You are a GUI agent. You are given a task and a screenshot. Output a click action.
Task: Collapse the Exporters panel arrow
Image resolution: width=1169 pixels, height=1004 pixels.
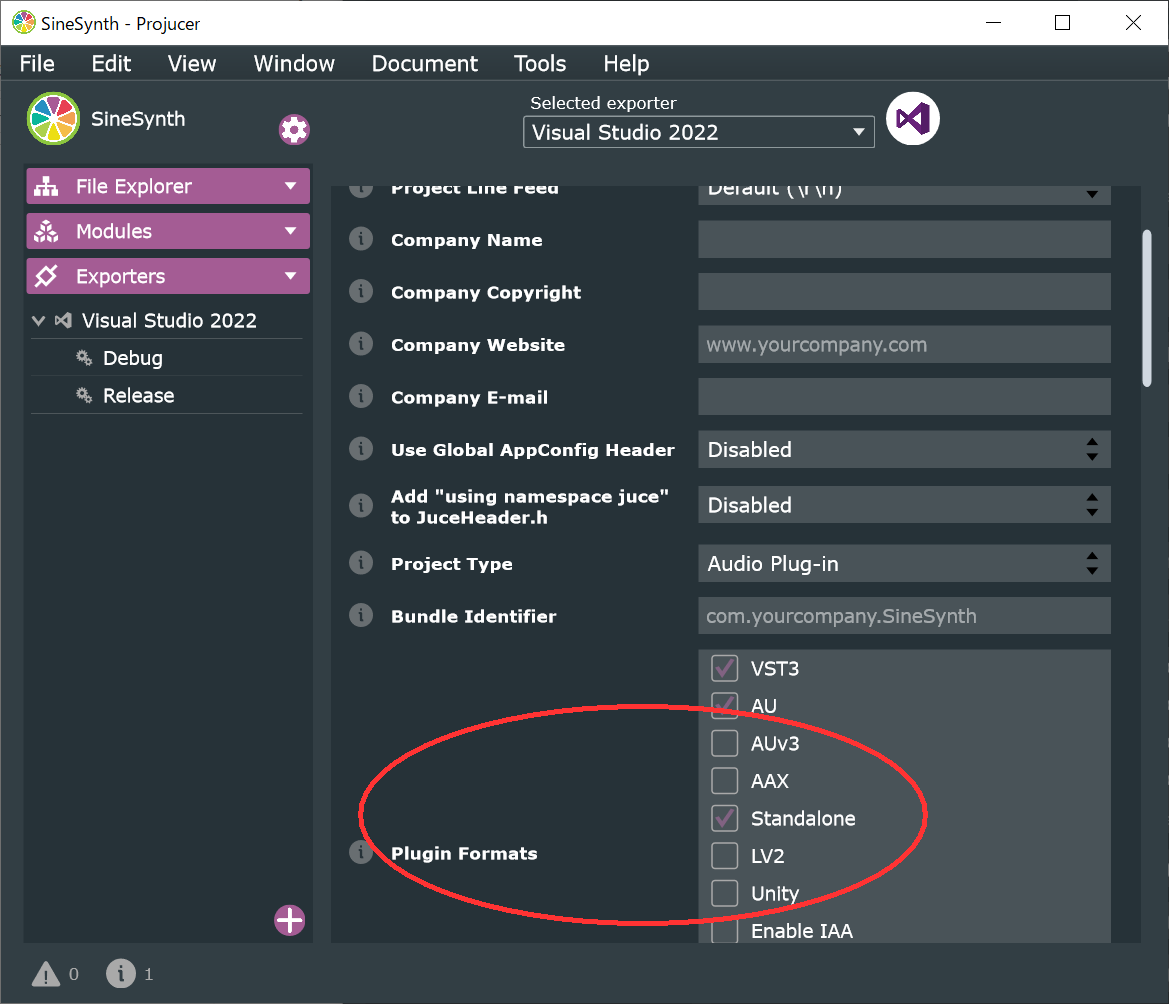[291, 276]
